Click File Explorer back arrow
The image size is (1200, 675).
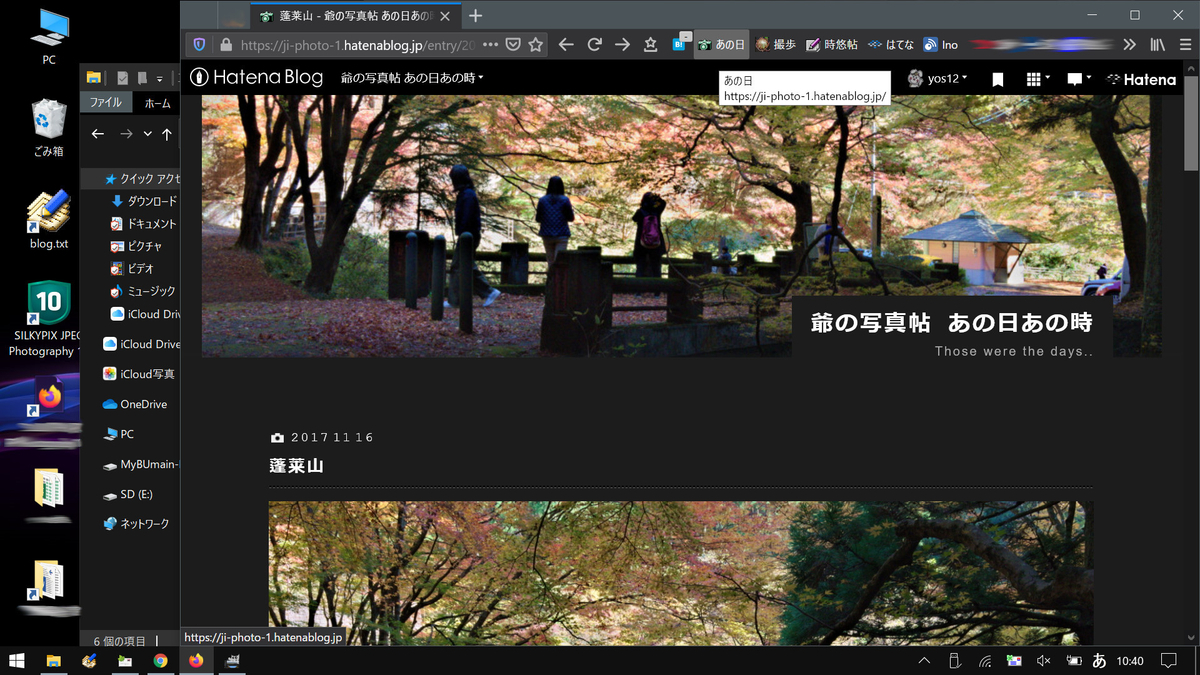98,134
